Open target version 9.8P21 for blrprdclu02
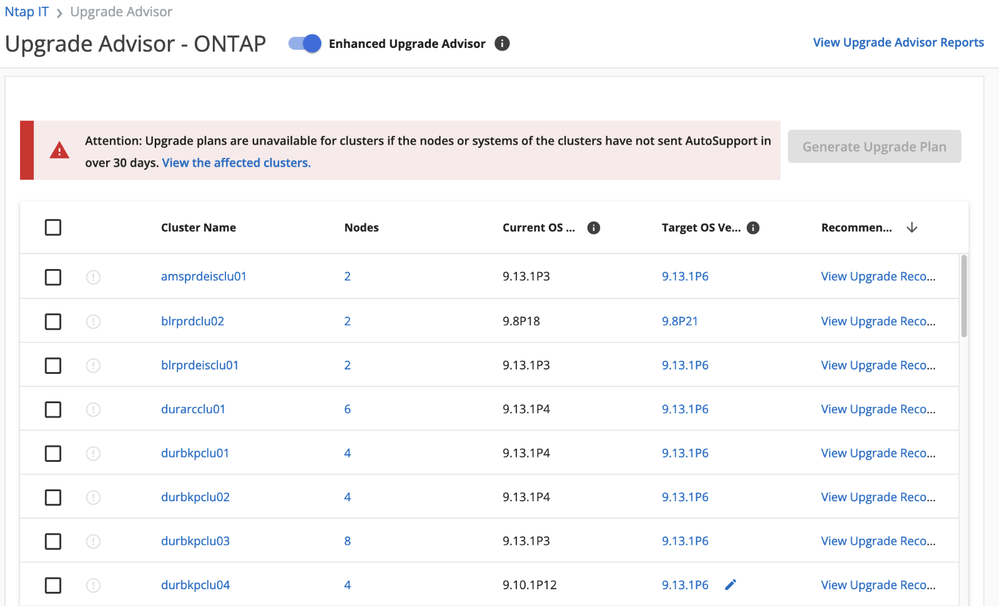 [680, 321]
